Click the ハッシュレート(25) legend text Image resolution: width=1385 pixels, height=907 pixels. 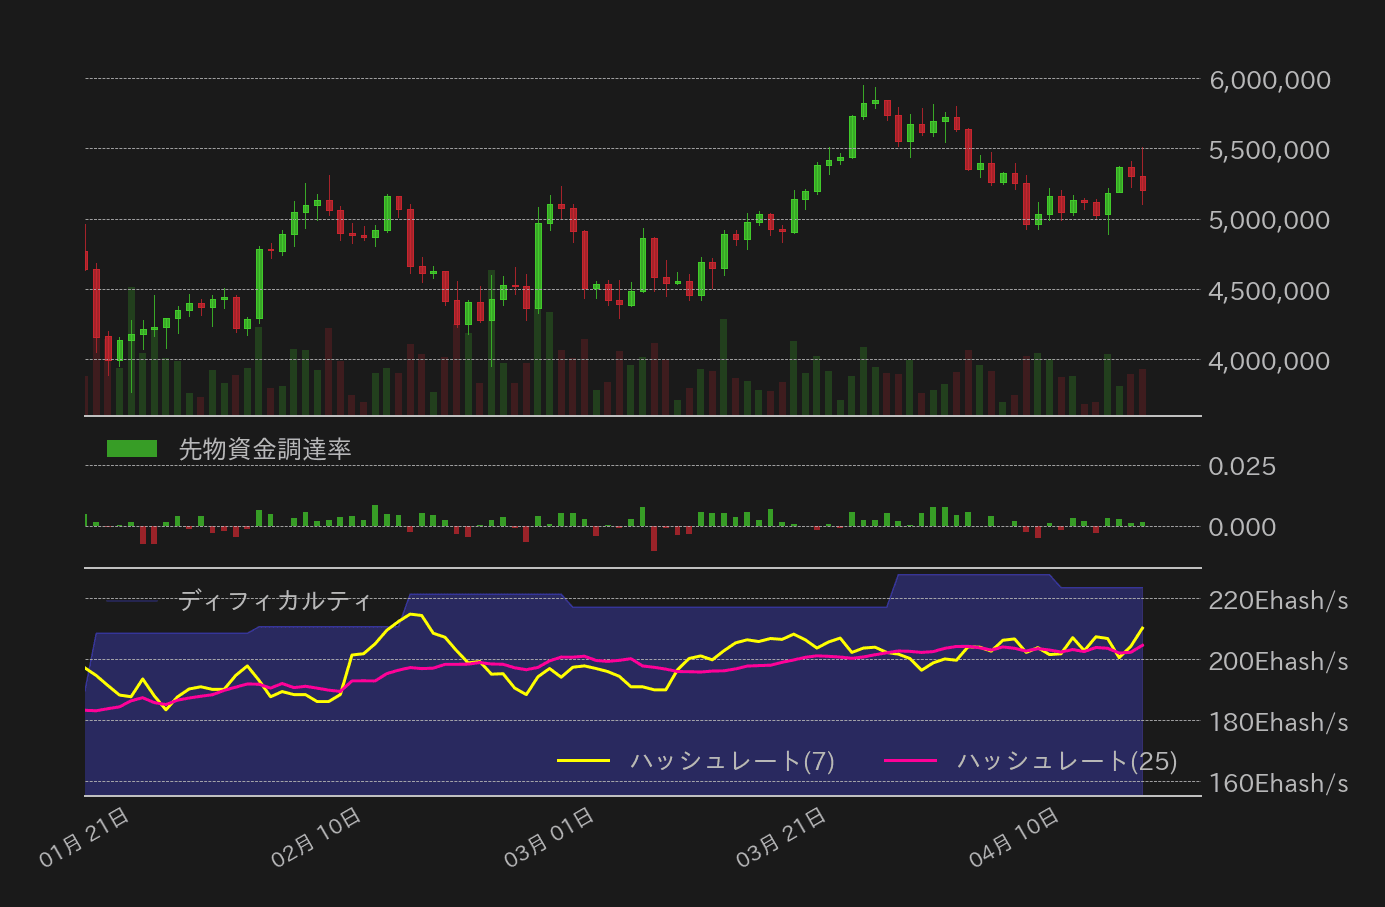[x=1066, y=759]
